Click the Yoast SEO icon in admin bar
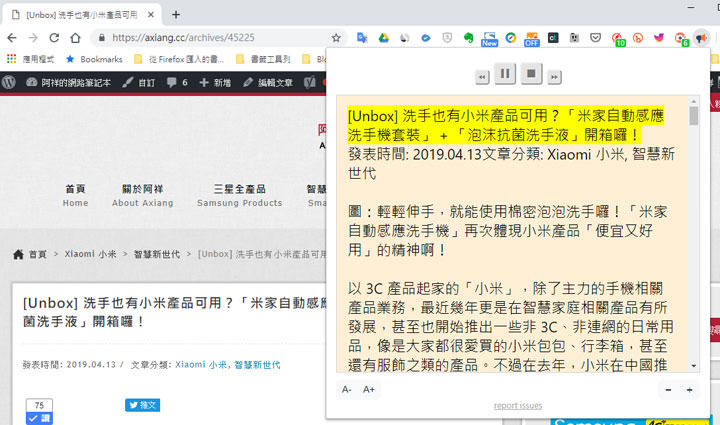720x425 pixels. click(x=310, y=83)
